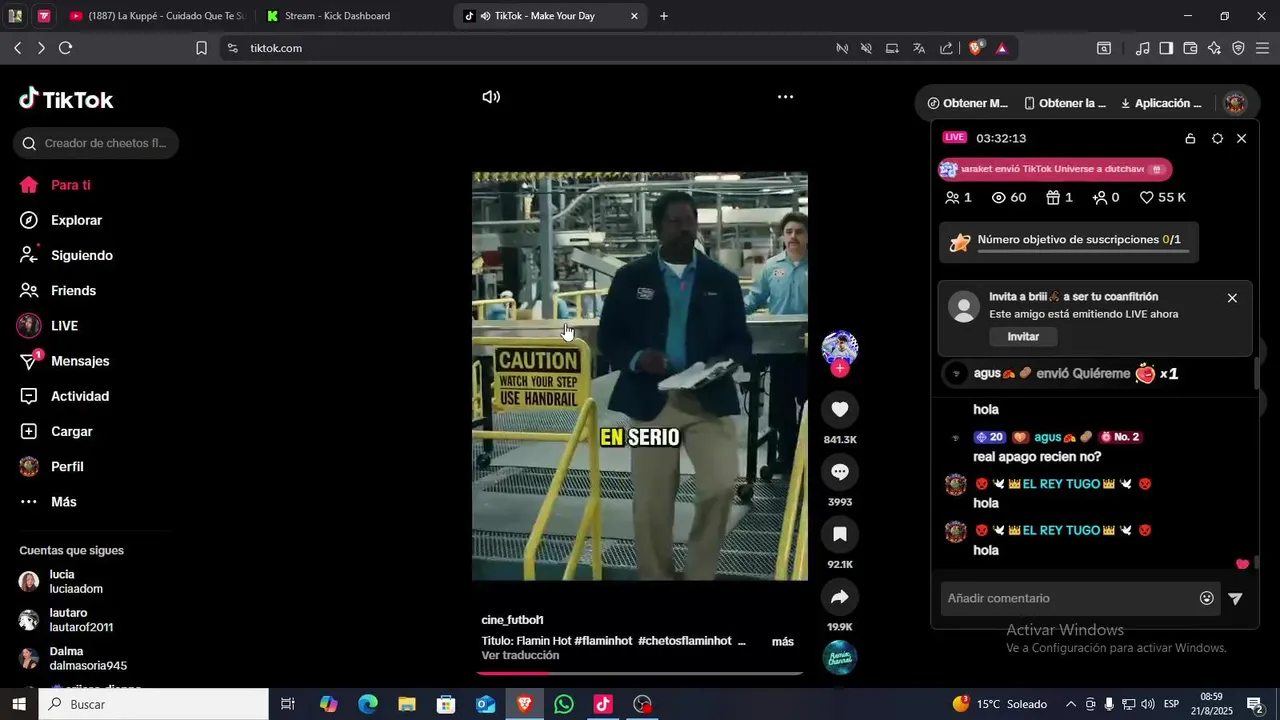
Task: Translate page via toolbar icon
Action: 919,48
